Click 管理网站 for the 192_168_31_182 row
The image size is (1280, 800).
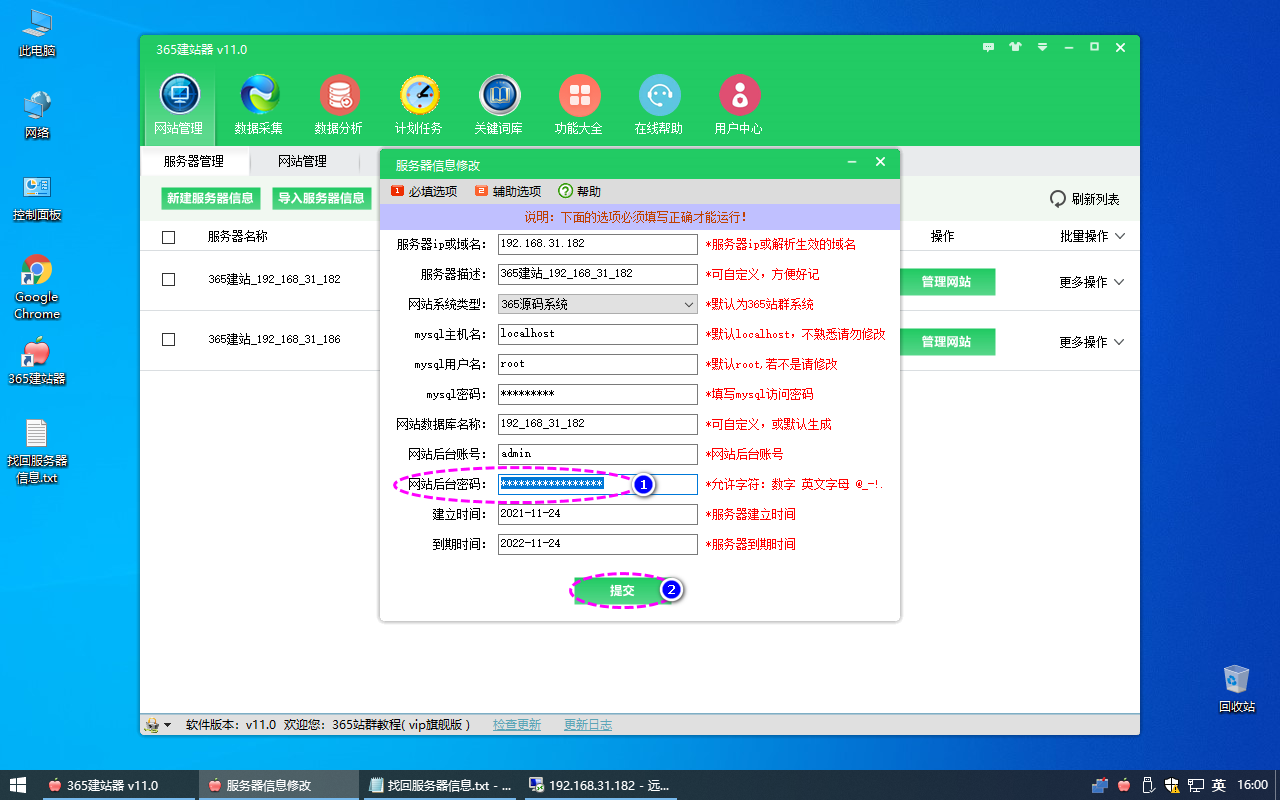click(x=946, y=282)
